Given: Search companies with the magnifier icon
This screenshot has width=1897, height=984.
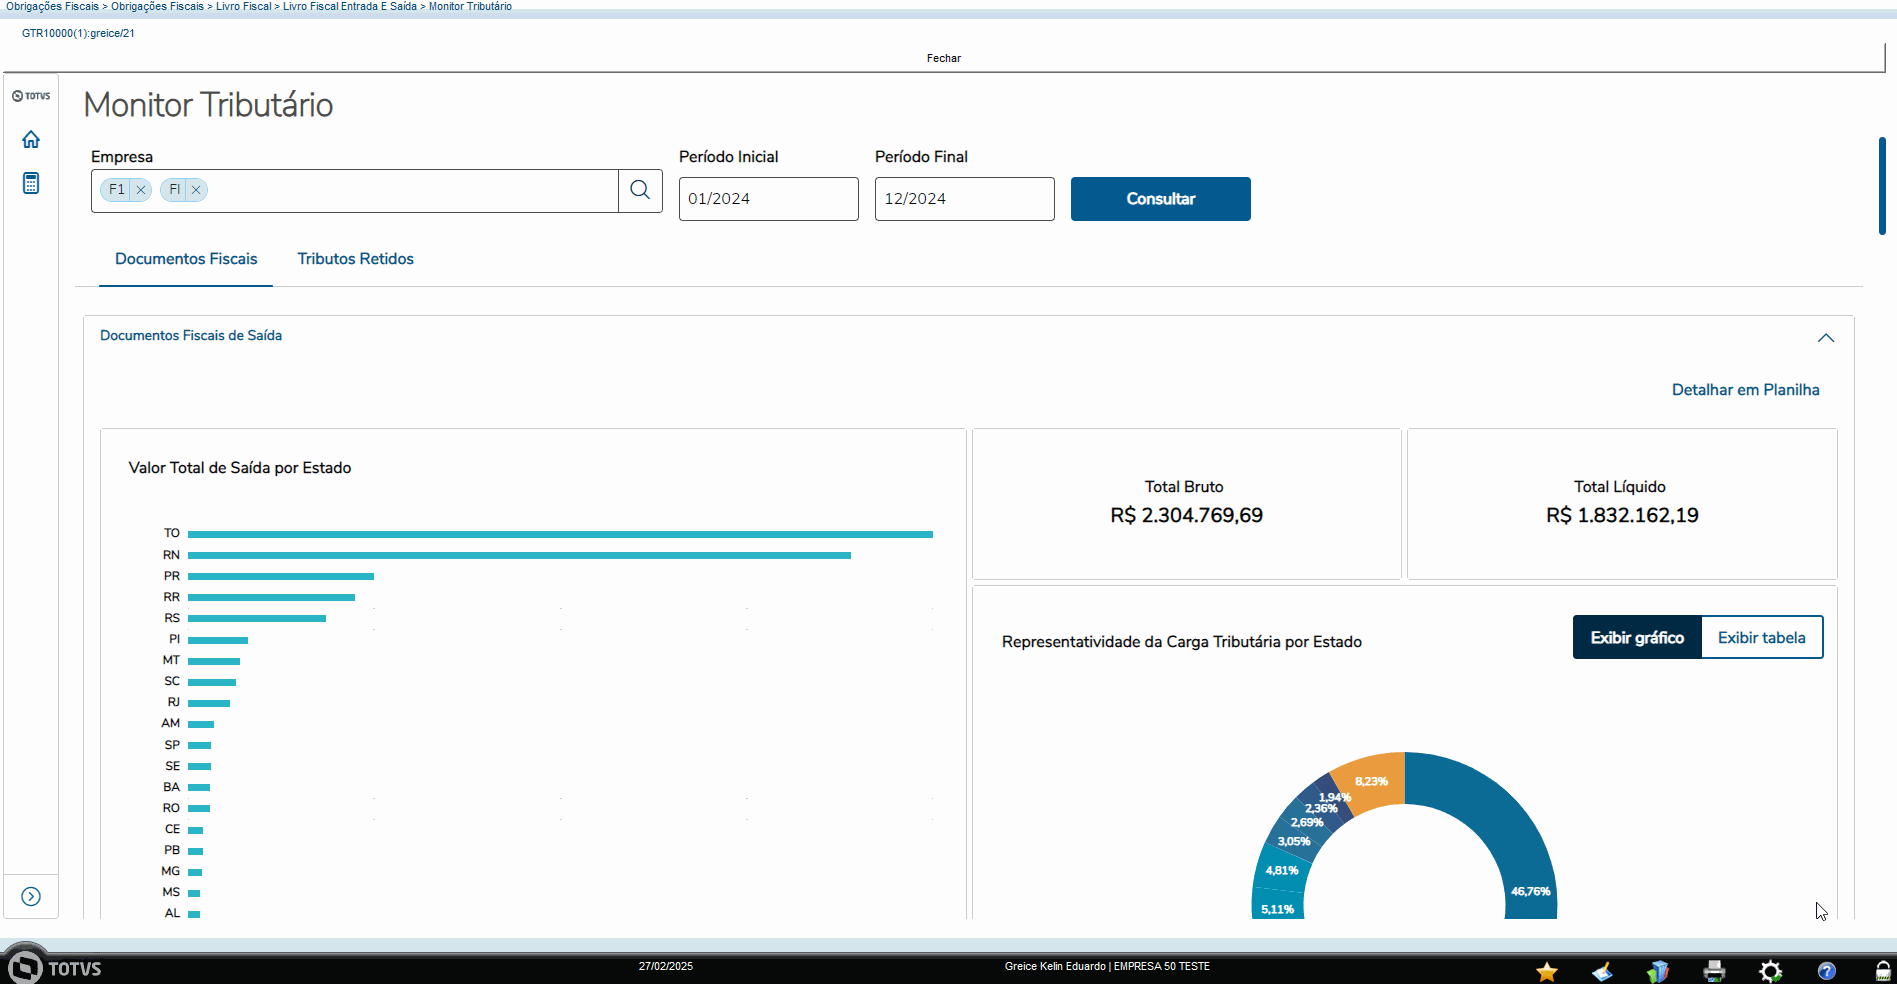Looking at the screenshot, I should [x=640, y=190].
